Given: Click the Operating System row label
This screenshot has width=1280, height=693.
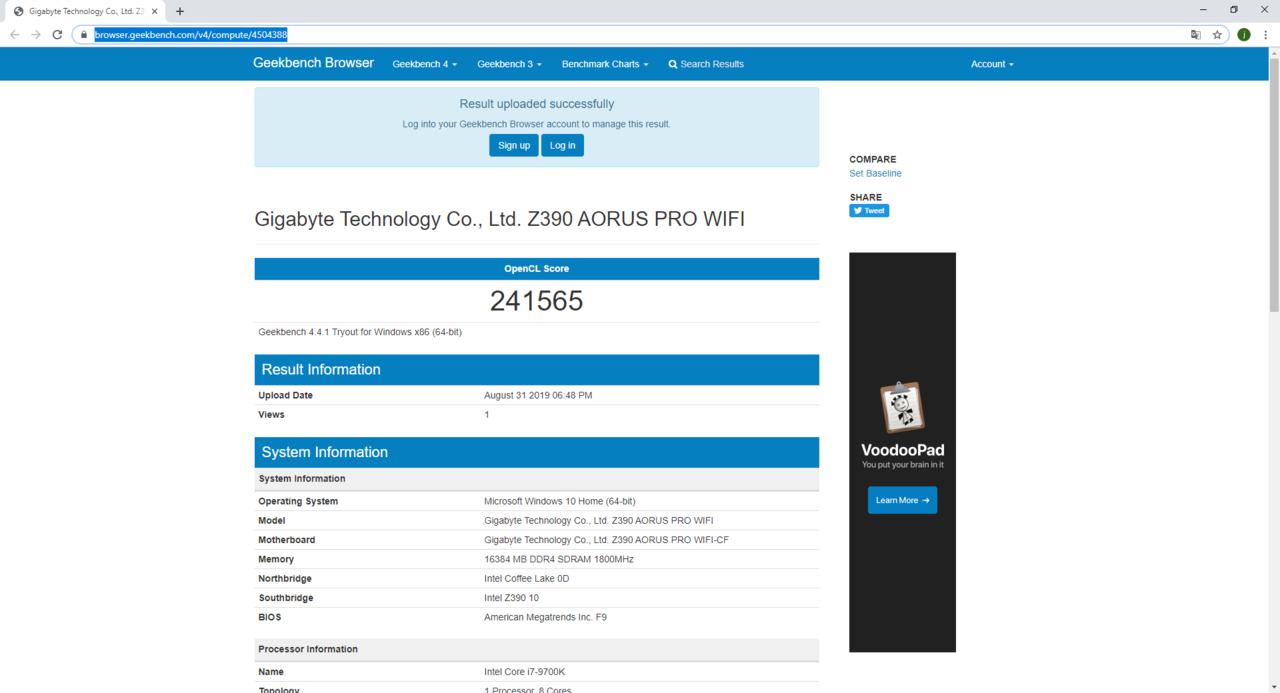Looking at the screenshot, I should (x=298, y=501).
